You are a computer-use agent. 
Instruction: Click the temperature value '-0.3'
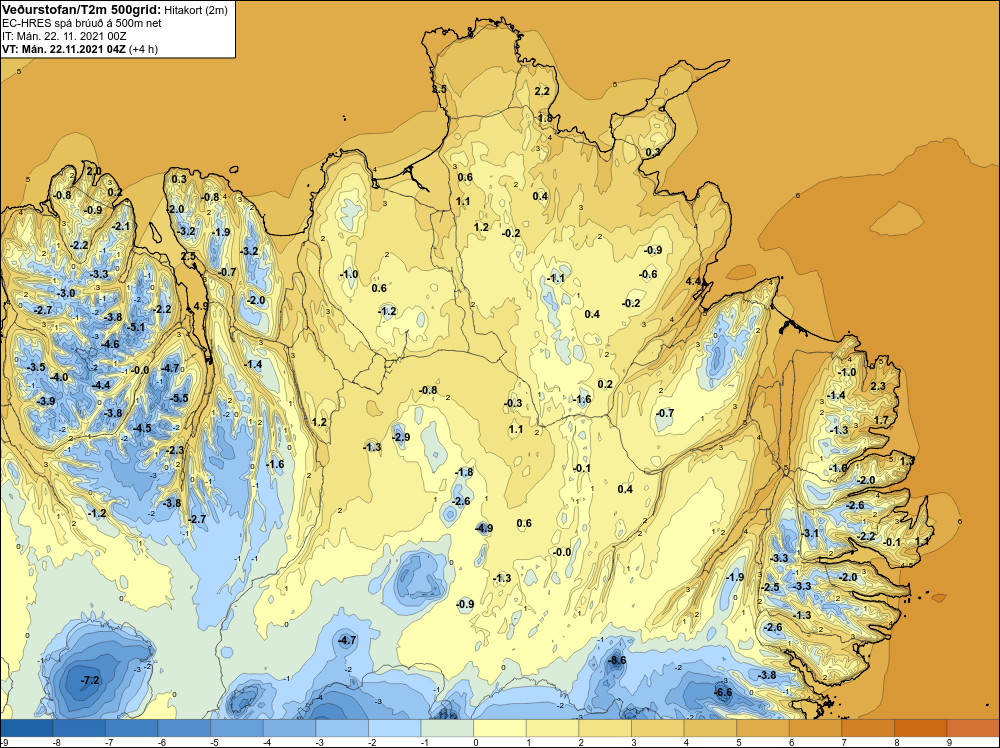(513, 403)
